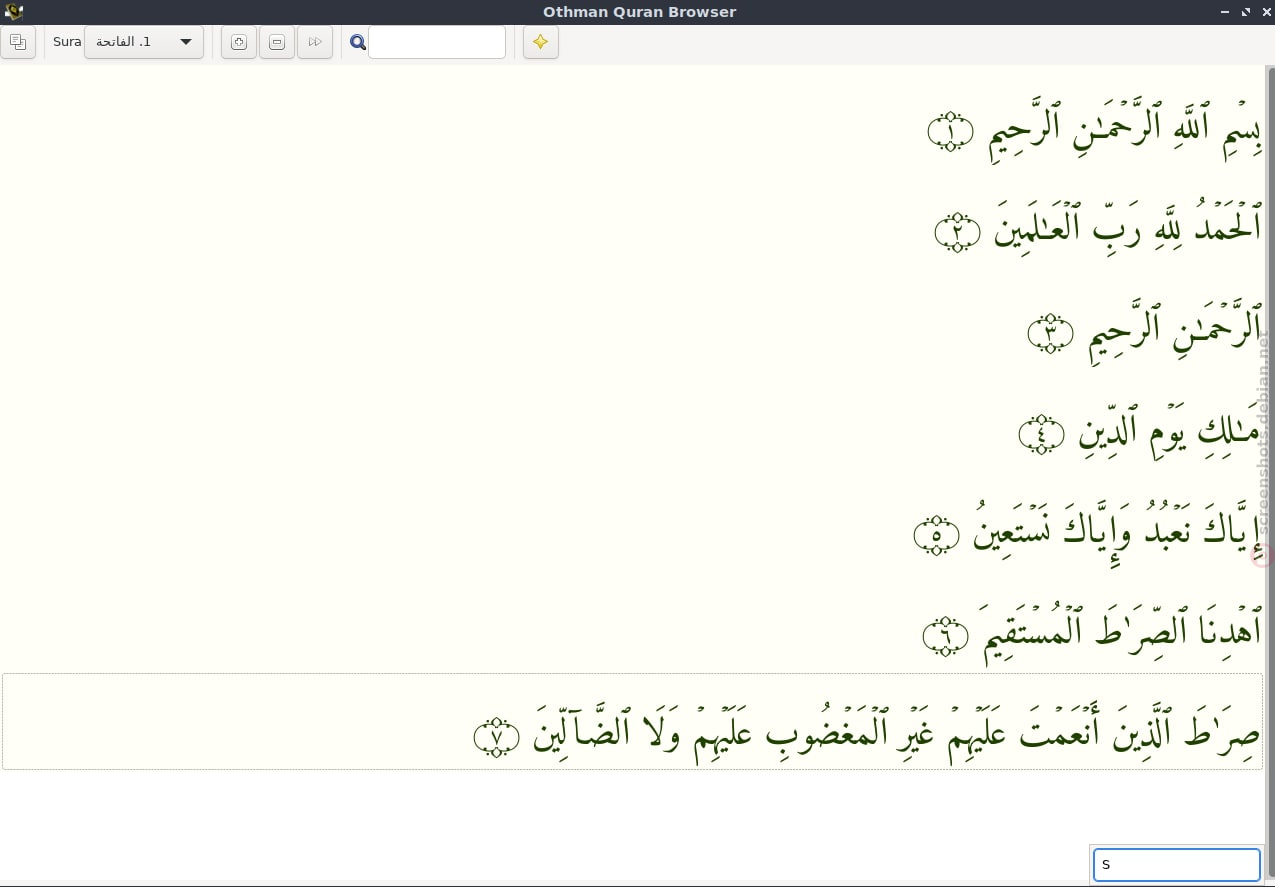Zoom out with the minus icon
The height and width of the screenshot is (887, 1275).
[277, 42]
